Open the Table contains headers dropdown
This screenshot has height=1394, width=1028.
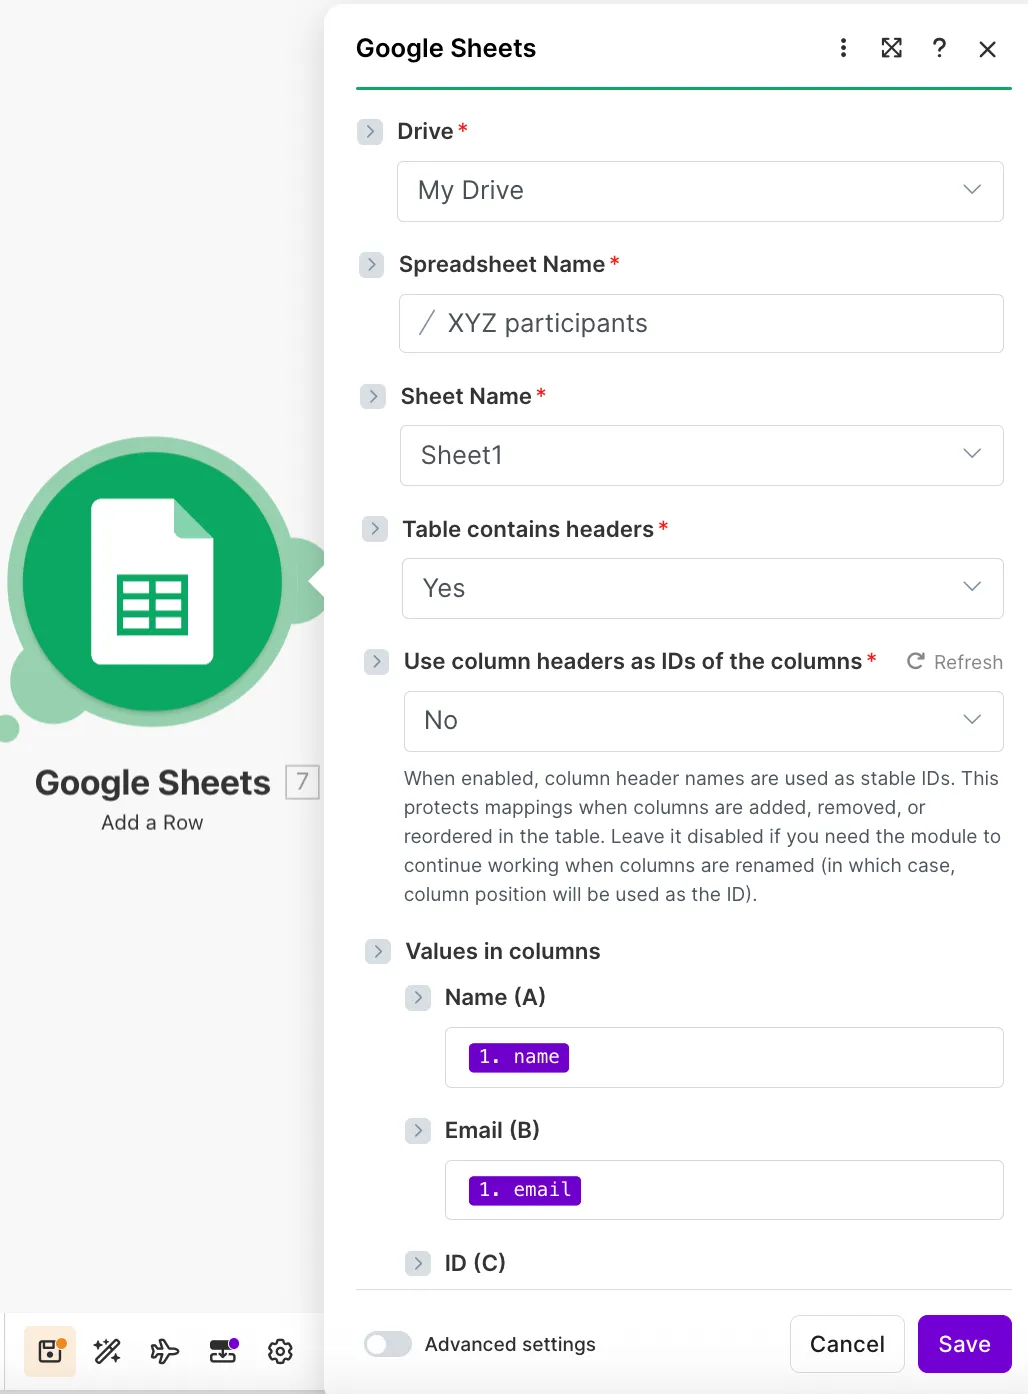pos(703,588)
